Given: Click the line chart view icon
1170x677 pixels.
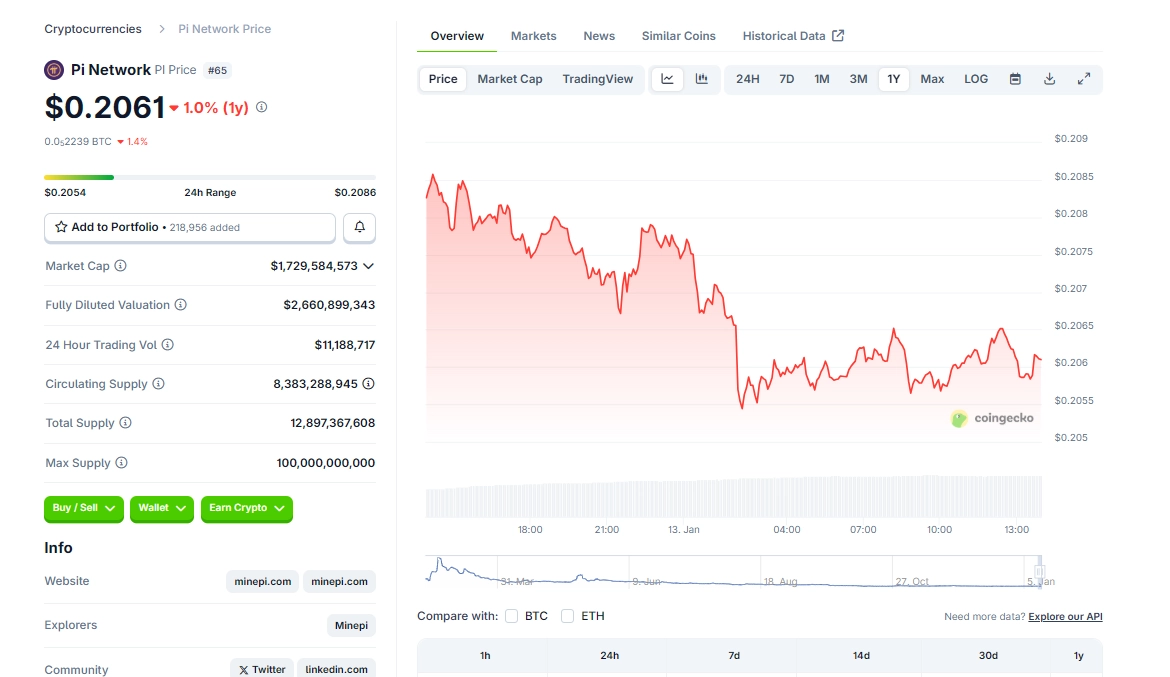Looking at the screenshot, I should pos(668,79).
